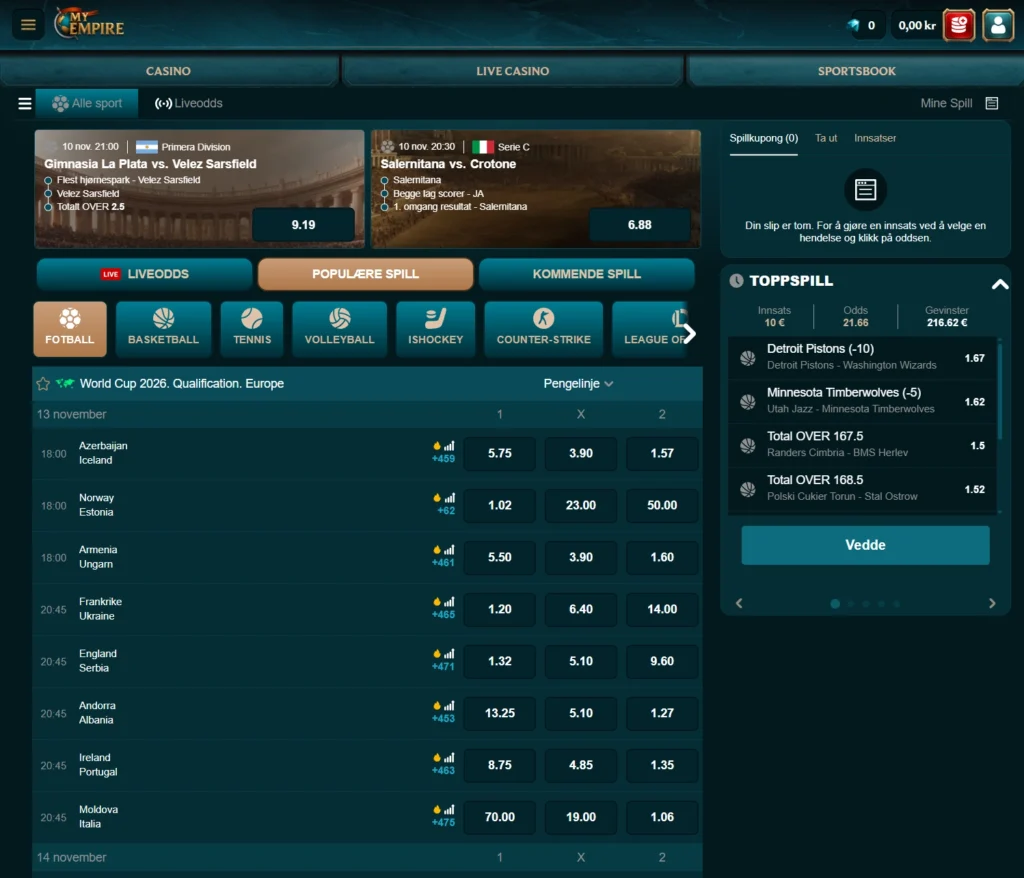Open the Tennis betting section
Image resolution: width=1024 pixels, height=878 pixels.
click(251, 328)
